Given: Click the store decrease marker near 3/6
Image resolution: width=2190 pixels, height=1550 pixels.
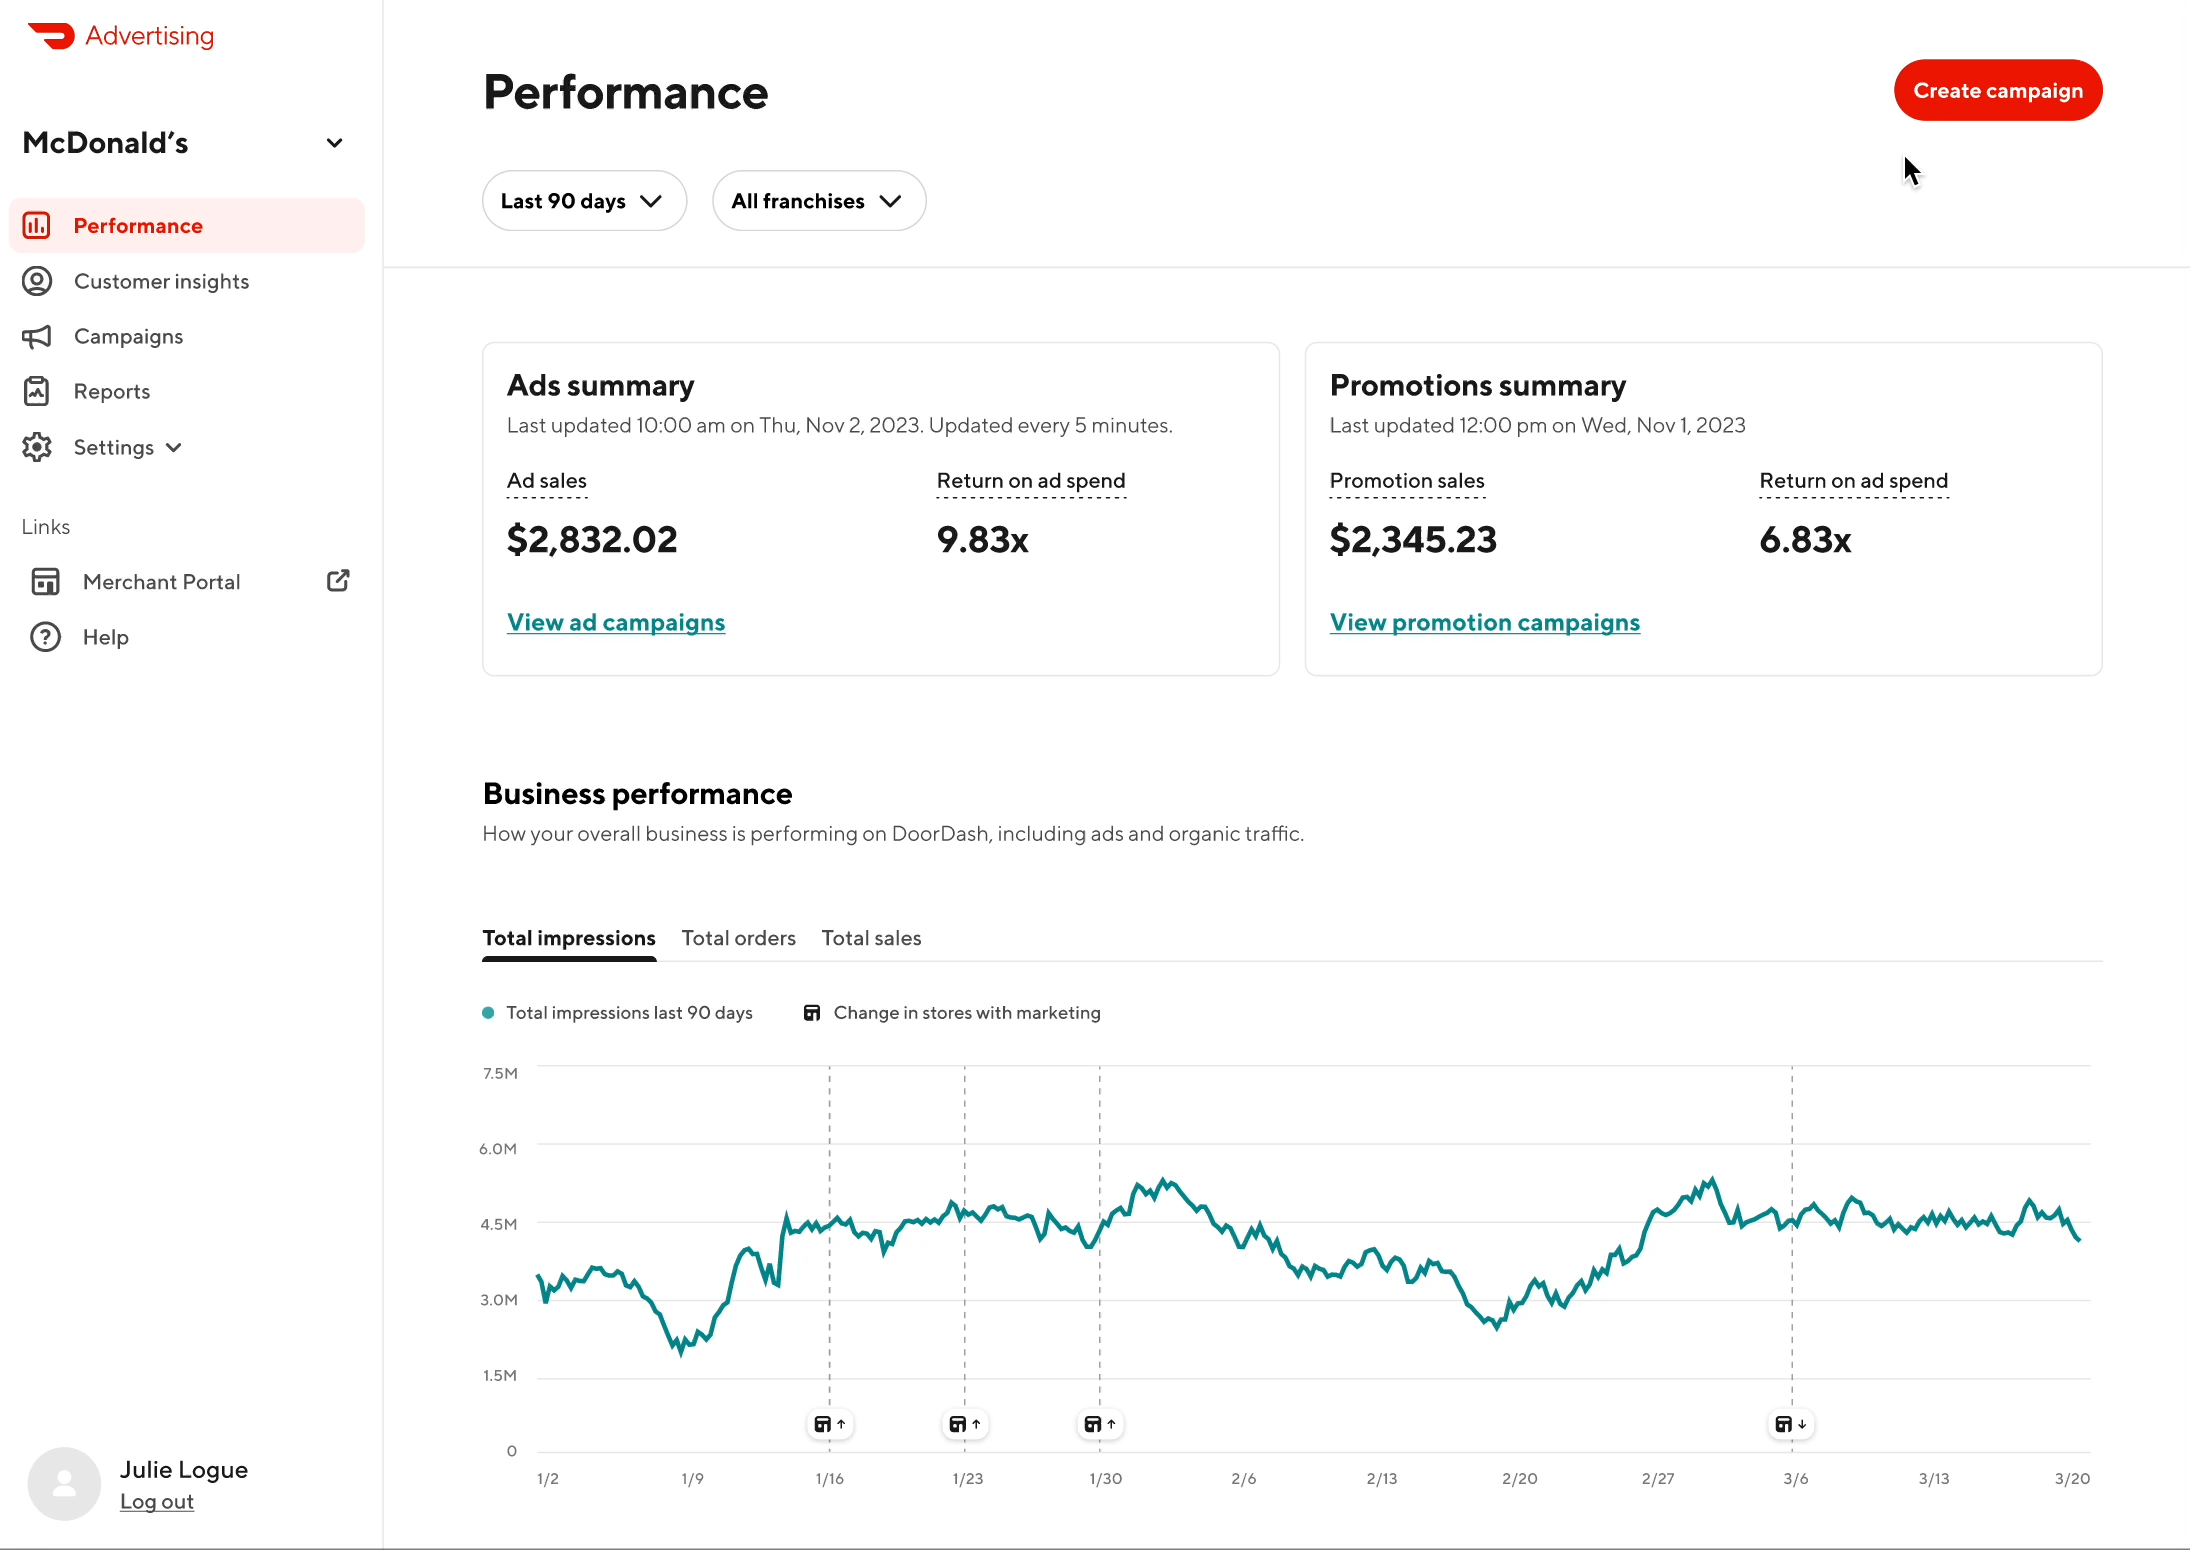Looking at the screenshot, I should point(1790,1424).
